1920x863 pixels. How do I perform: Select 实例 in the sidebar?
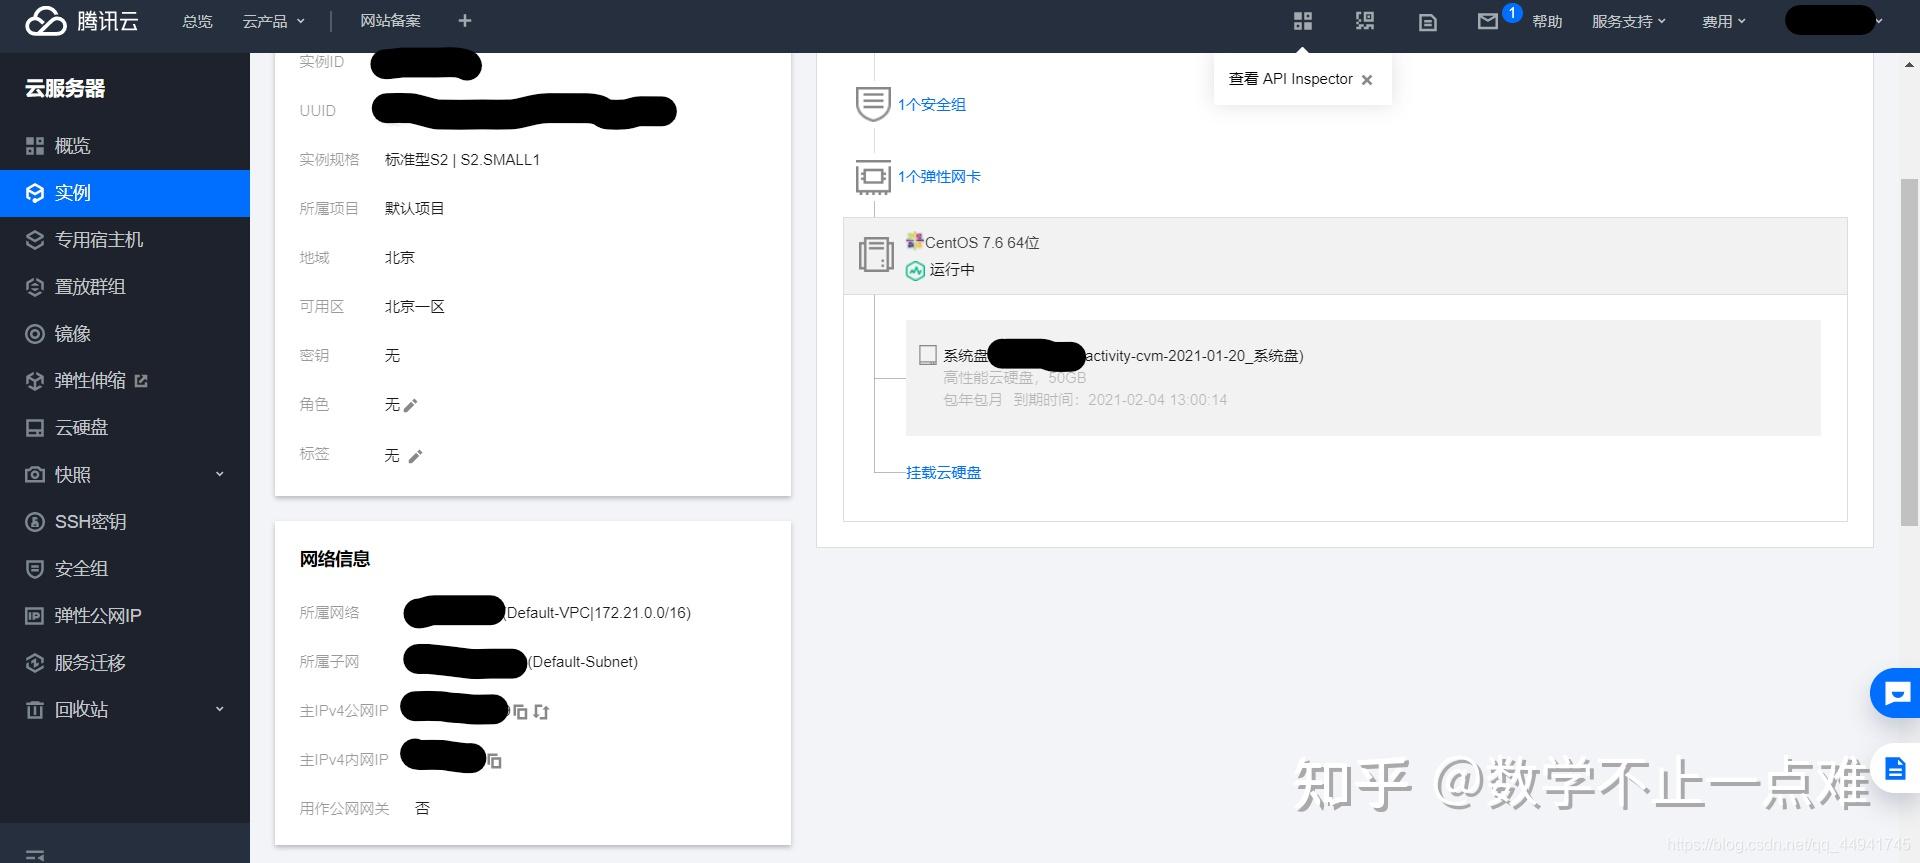(125, 193)
